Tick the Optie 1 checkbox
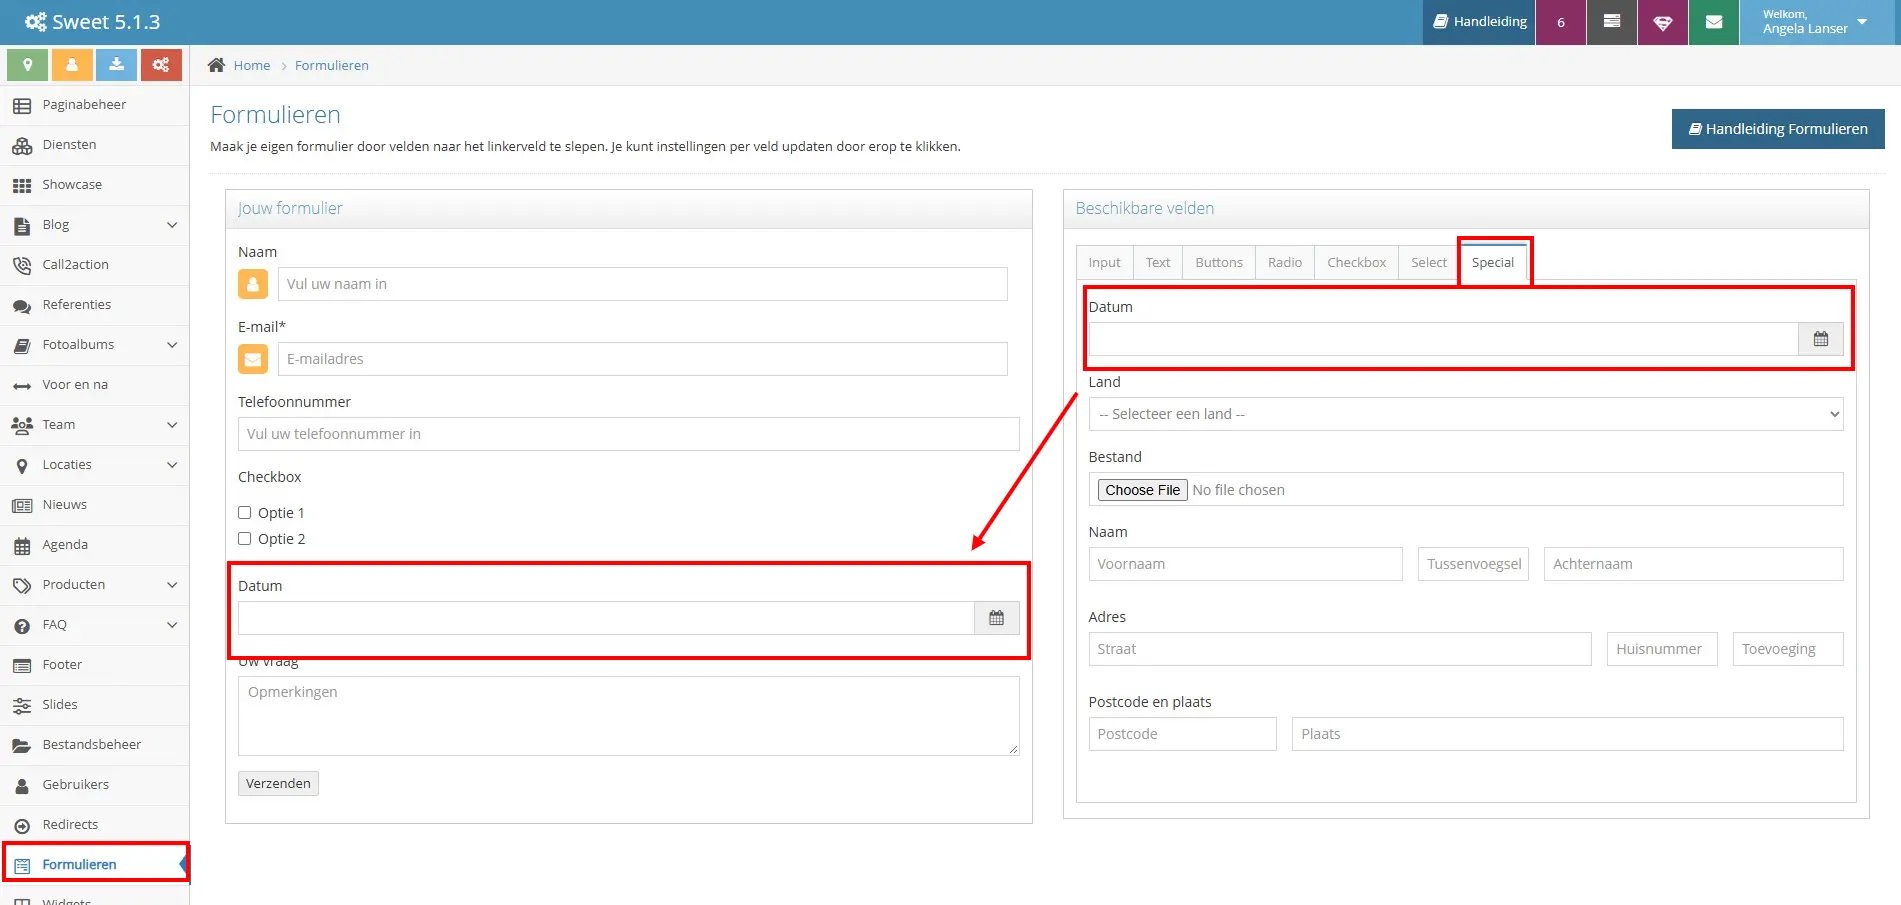1901x905 pixels. (245, 513)
